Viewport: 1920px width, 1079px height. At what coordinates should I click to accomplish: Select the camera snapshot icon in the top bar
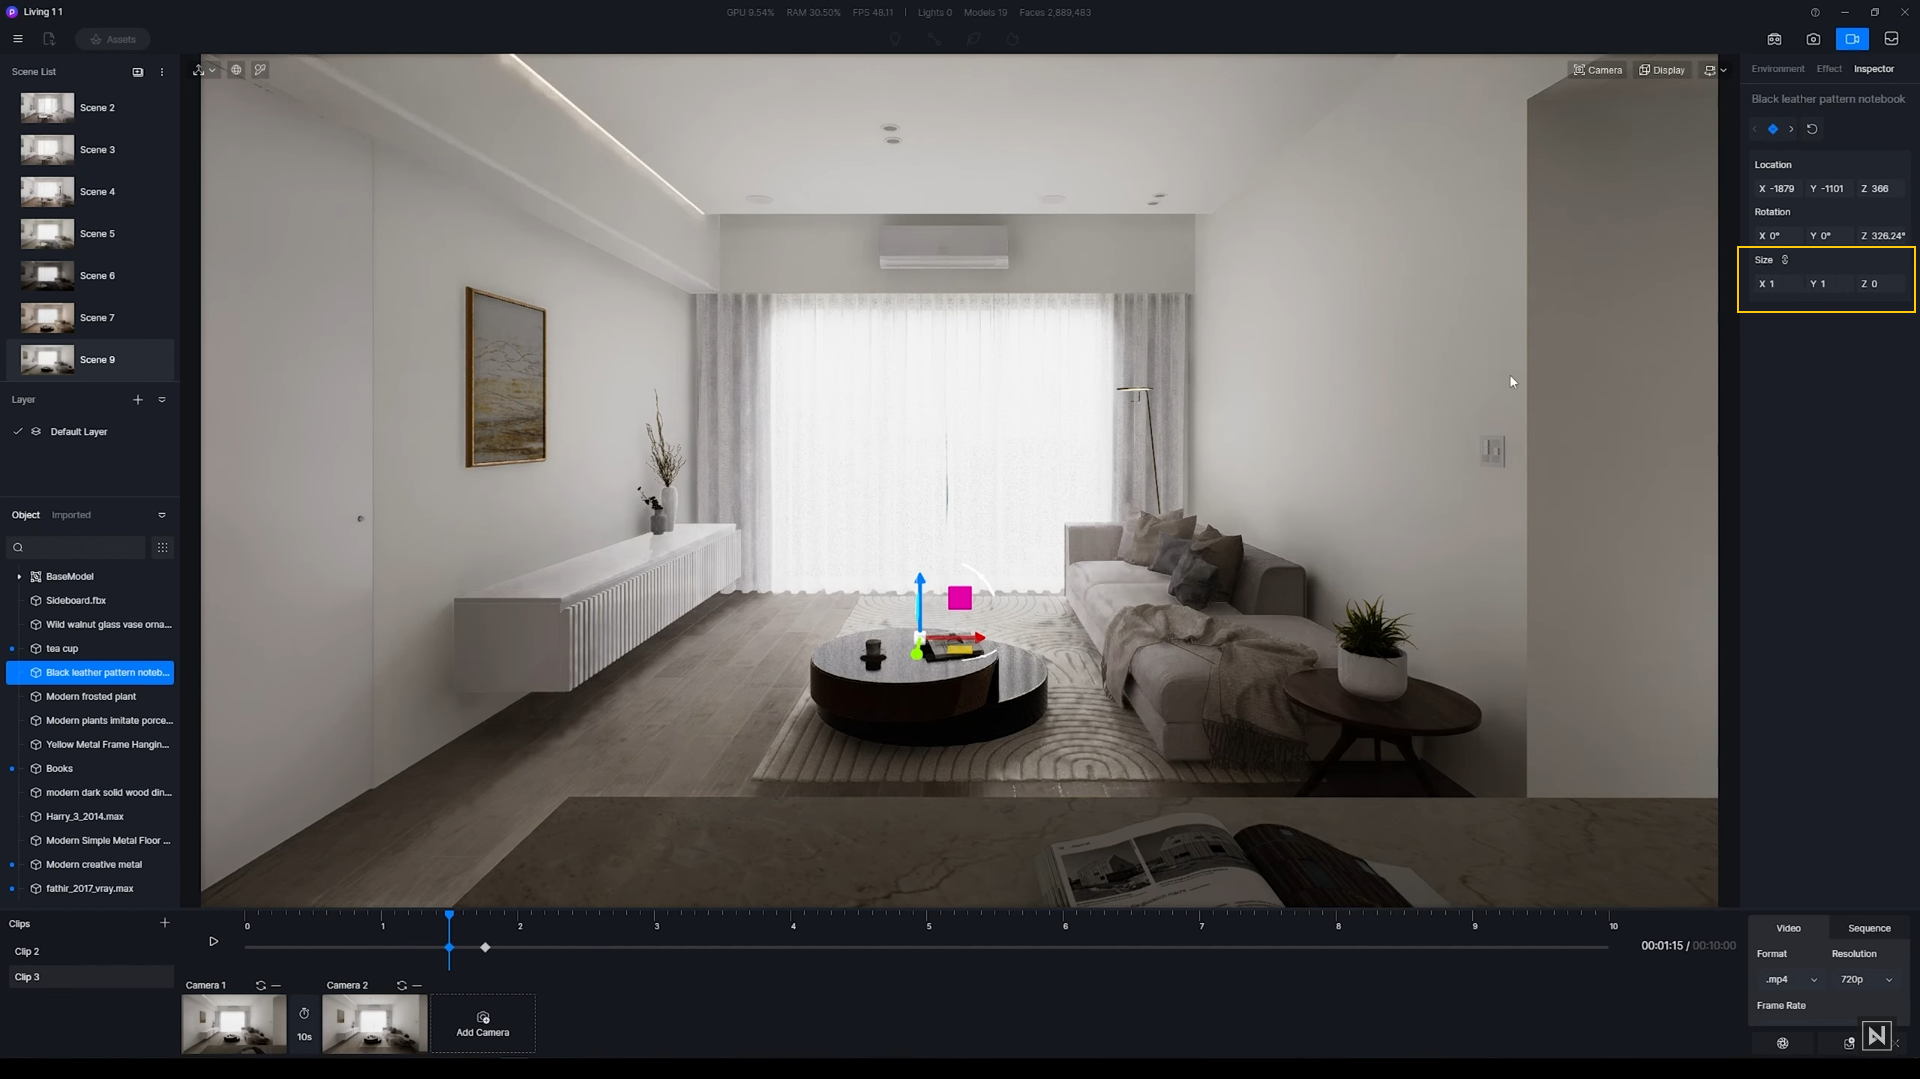pos(1813,39)
